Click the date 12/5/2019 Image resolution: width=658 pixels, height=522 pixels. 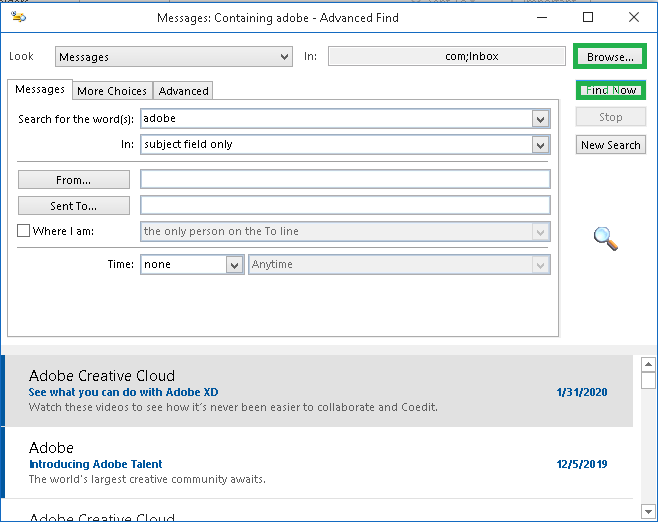(x=582, y=464)
